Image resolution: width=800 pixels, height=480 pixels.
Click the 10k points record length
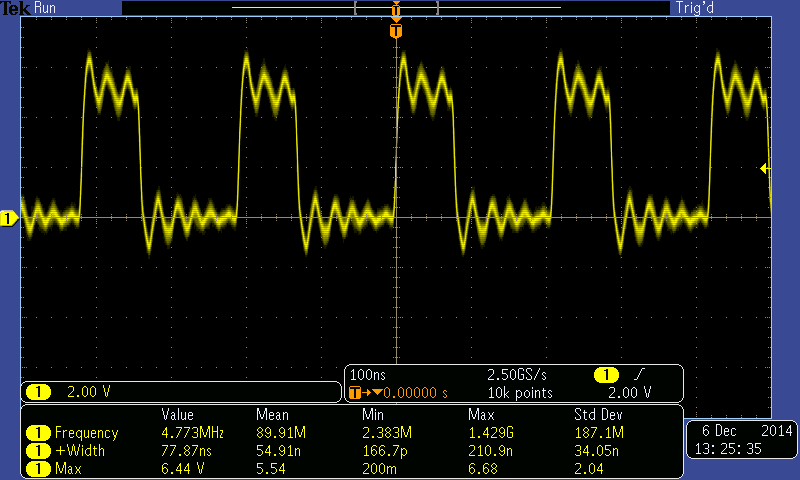[x=520, y=393]
